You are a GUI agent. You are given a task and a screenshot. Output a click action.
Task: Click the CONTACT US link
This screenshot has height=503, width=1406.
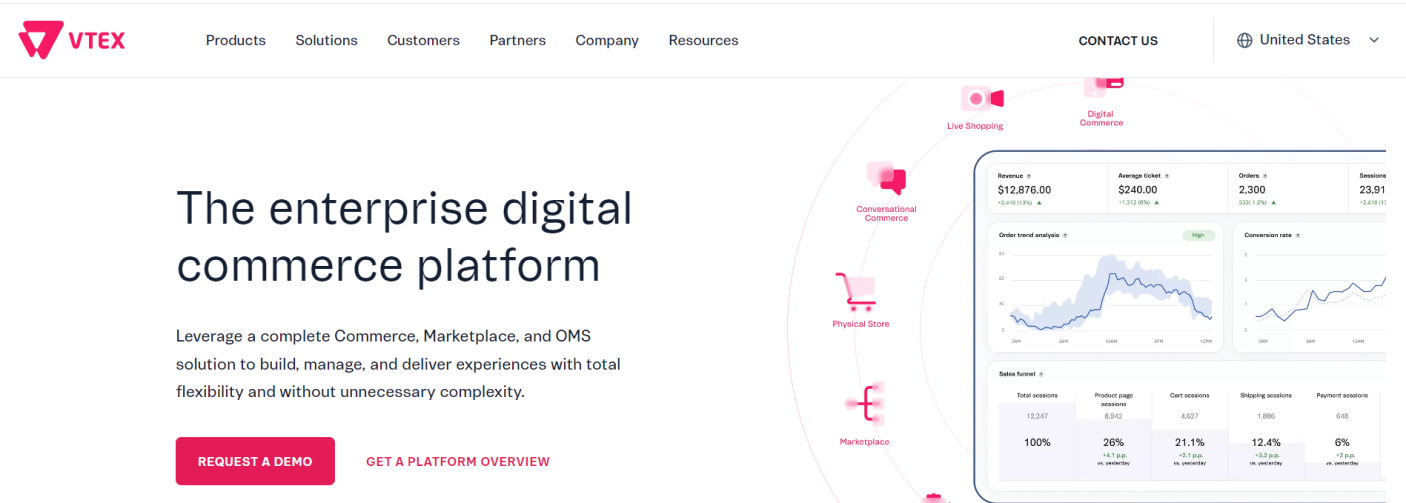[1118, 41]
